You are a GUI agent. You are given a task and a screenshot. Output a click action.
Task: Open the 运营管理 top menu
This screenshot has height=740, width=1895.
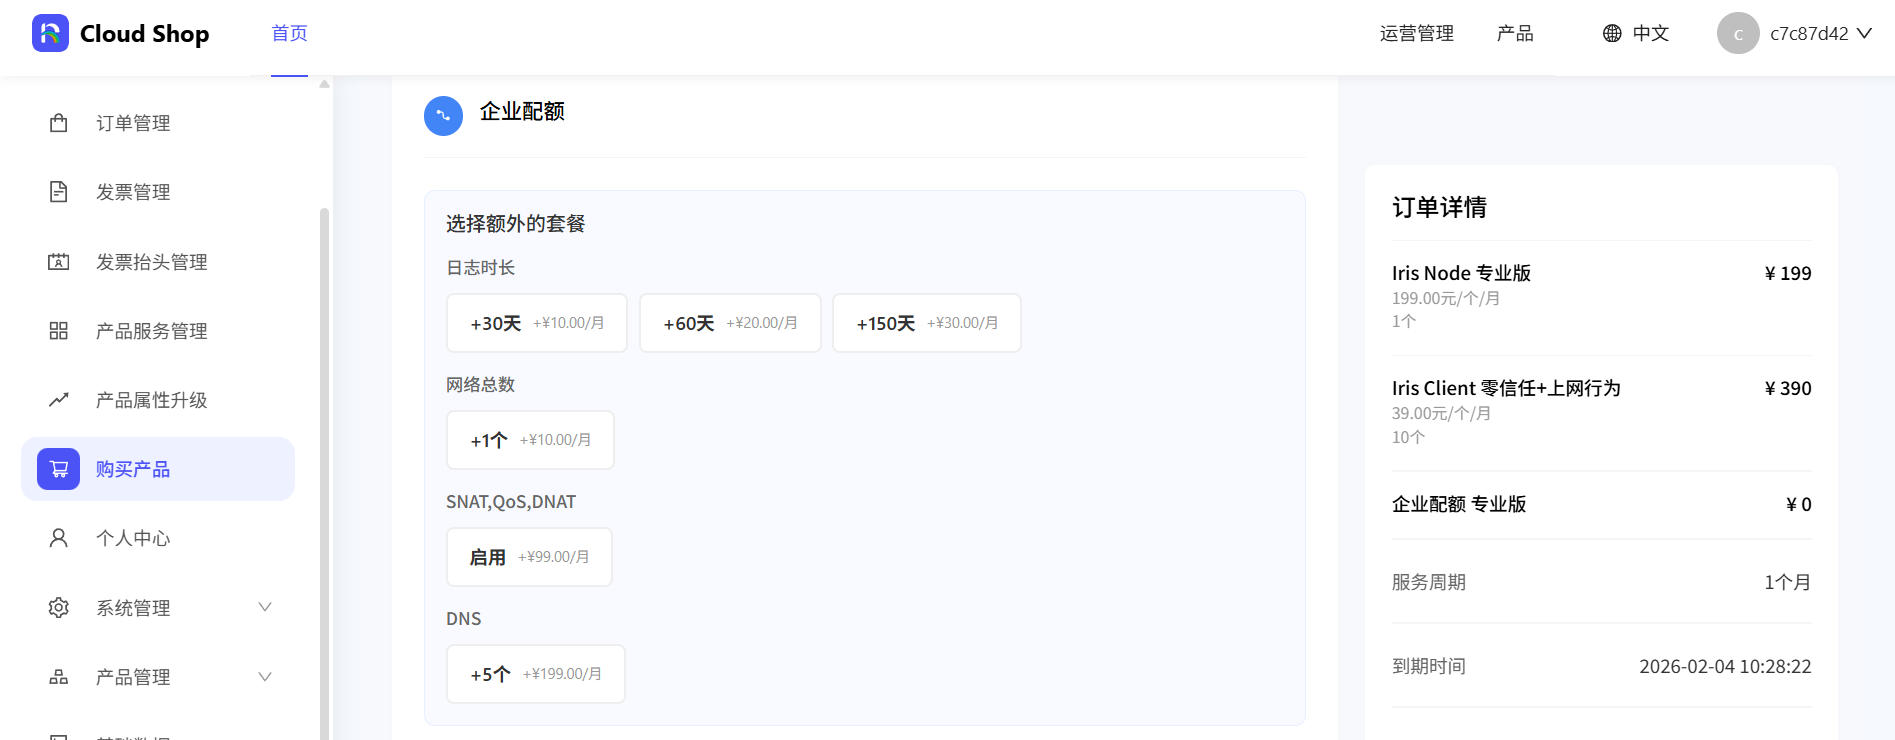(x=1416, y=33)
